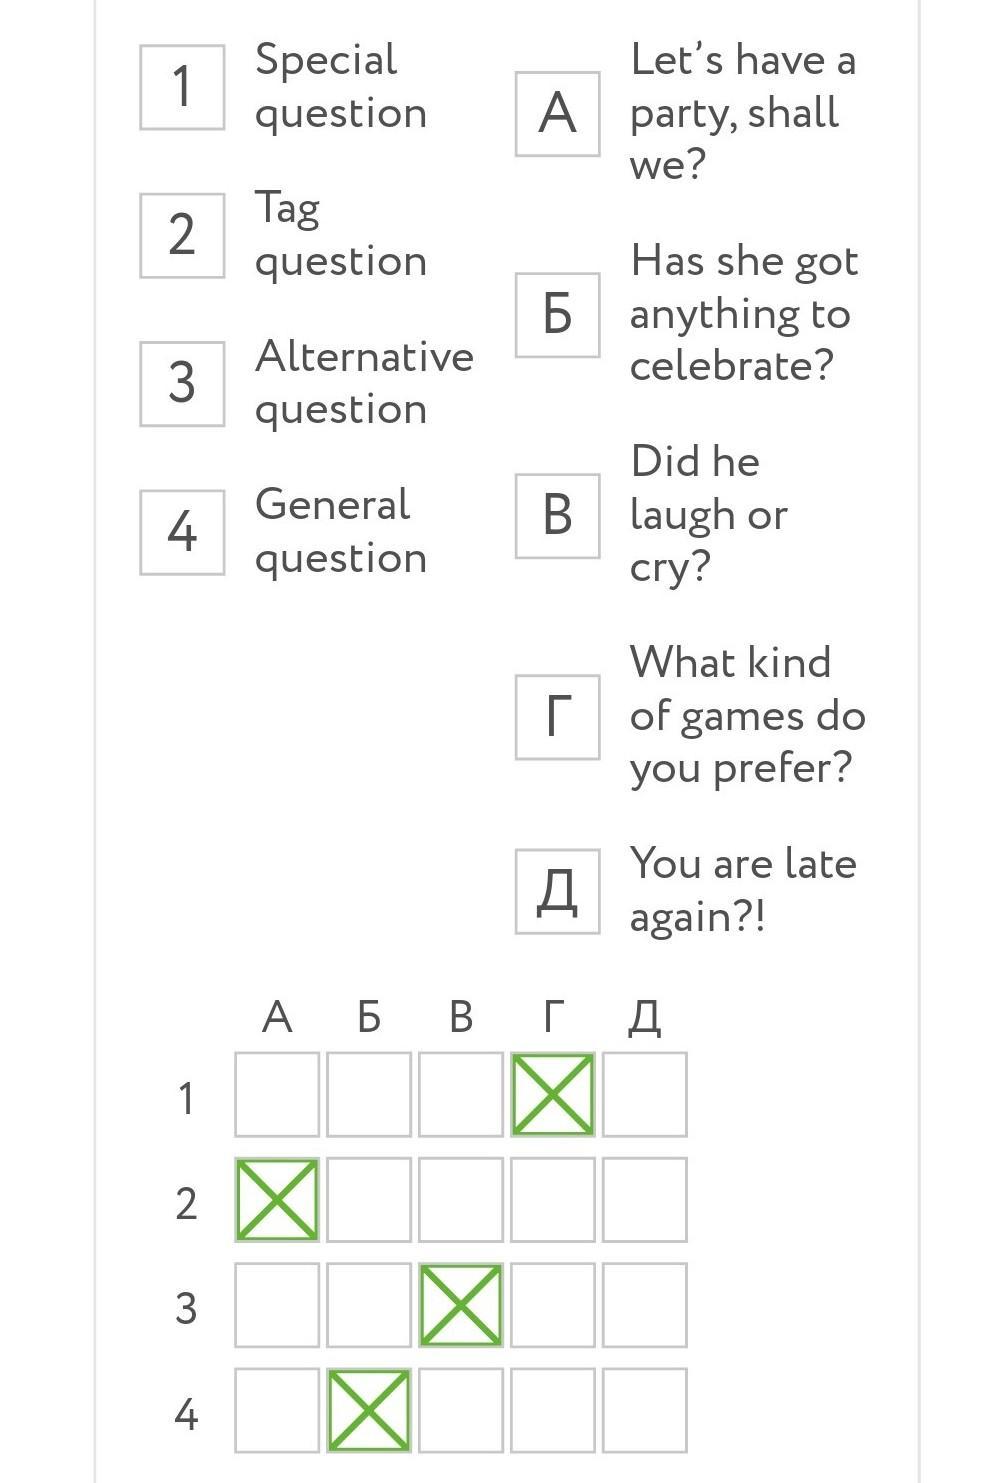Viewport: 1002px width, 1483px height.
Task: Uncheck the marked box in row 1, column Г
Action: click(553, 1094)
